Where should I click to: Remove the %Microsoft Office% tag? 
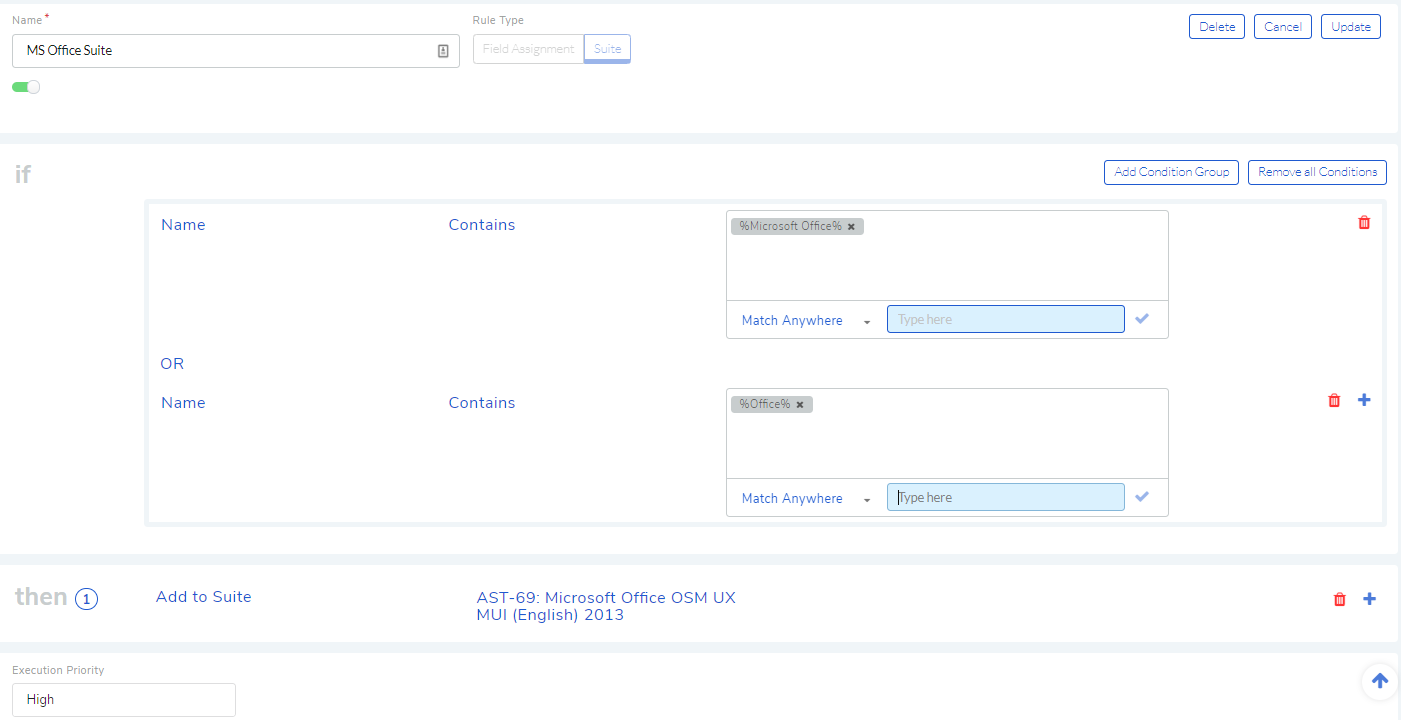point(851,227)
